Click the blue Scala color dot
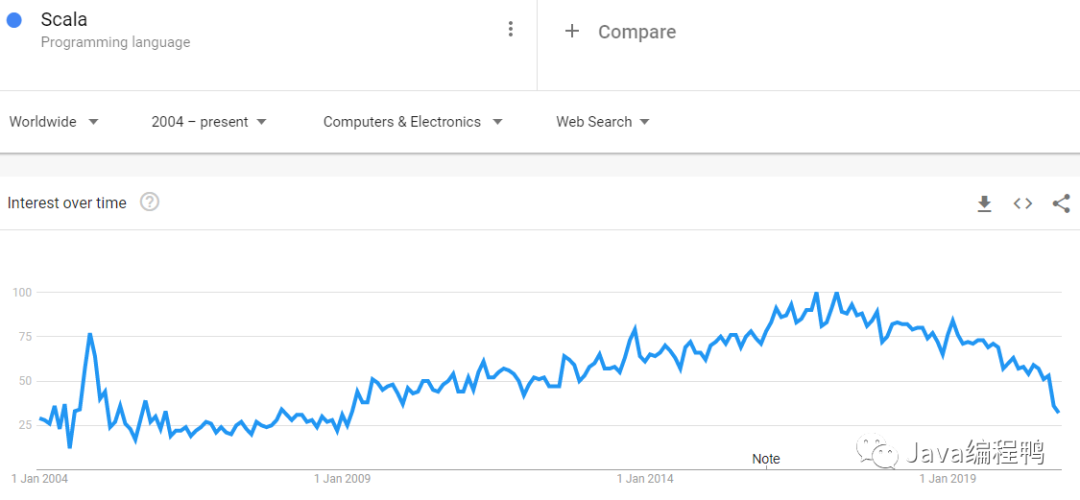Screen dimensions: 1080x500 pos(14,20)
